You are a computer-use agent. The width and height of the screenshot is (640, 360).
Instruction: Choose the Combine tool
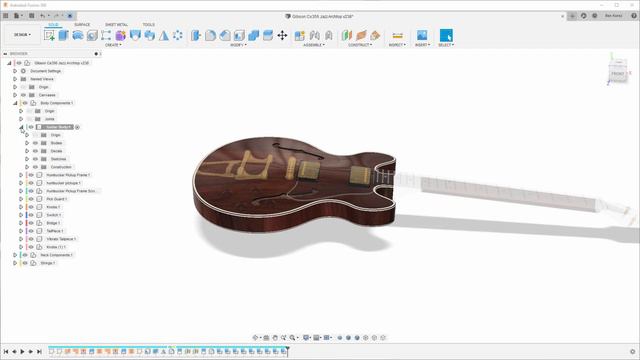tap(253, 36)
